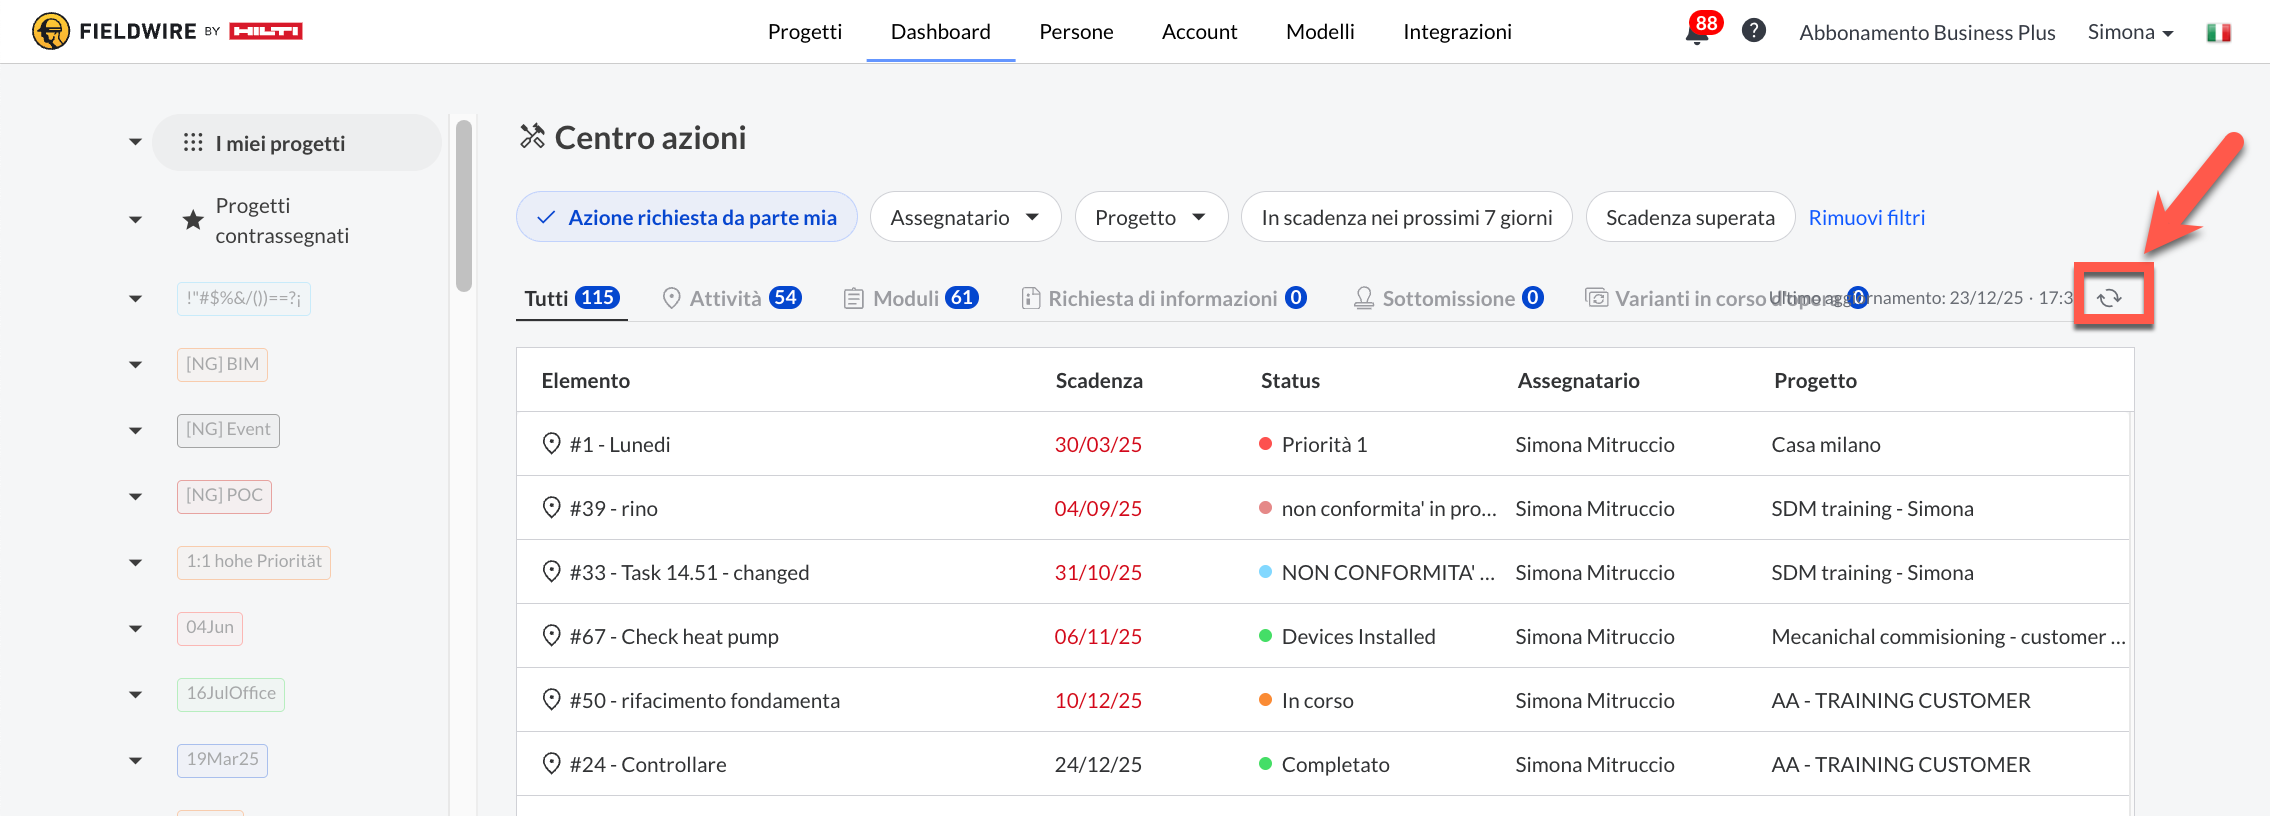Open the help question mark icon

[x=1753, y=31]
